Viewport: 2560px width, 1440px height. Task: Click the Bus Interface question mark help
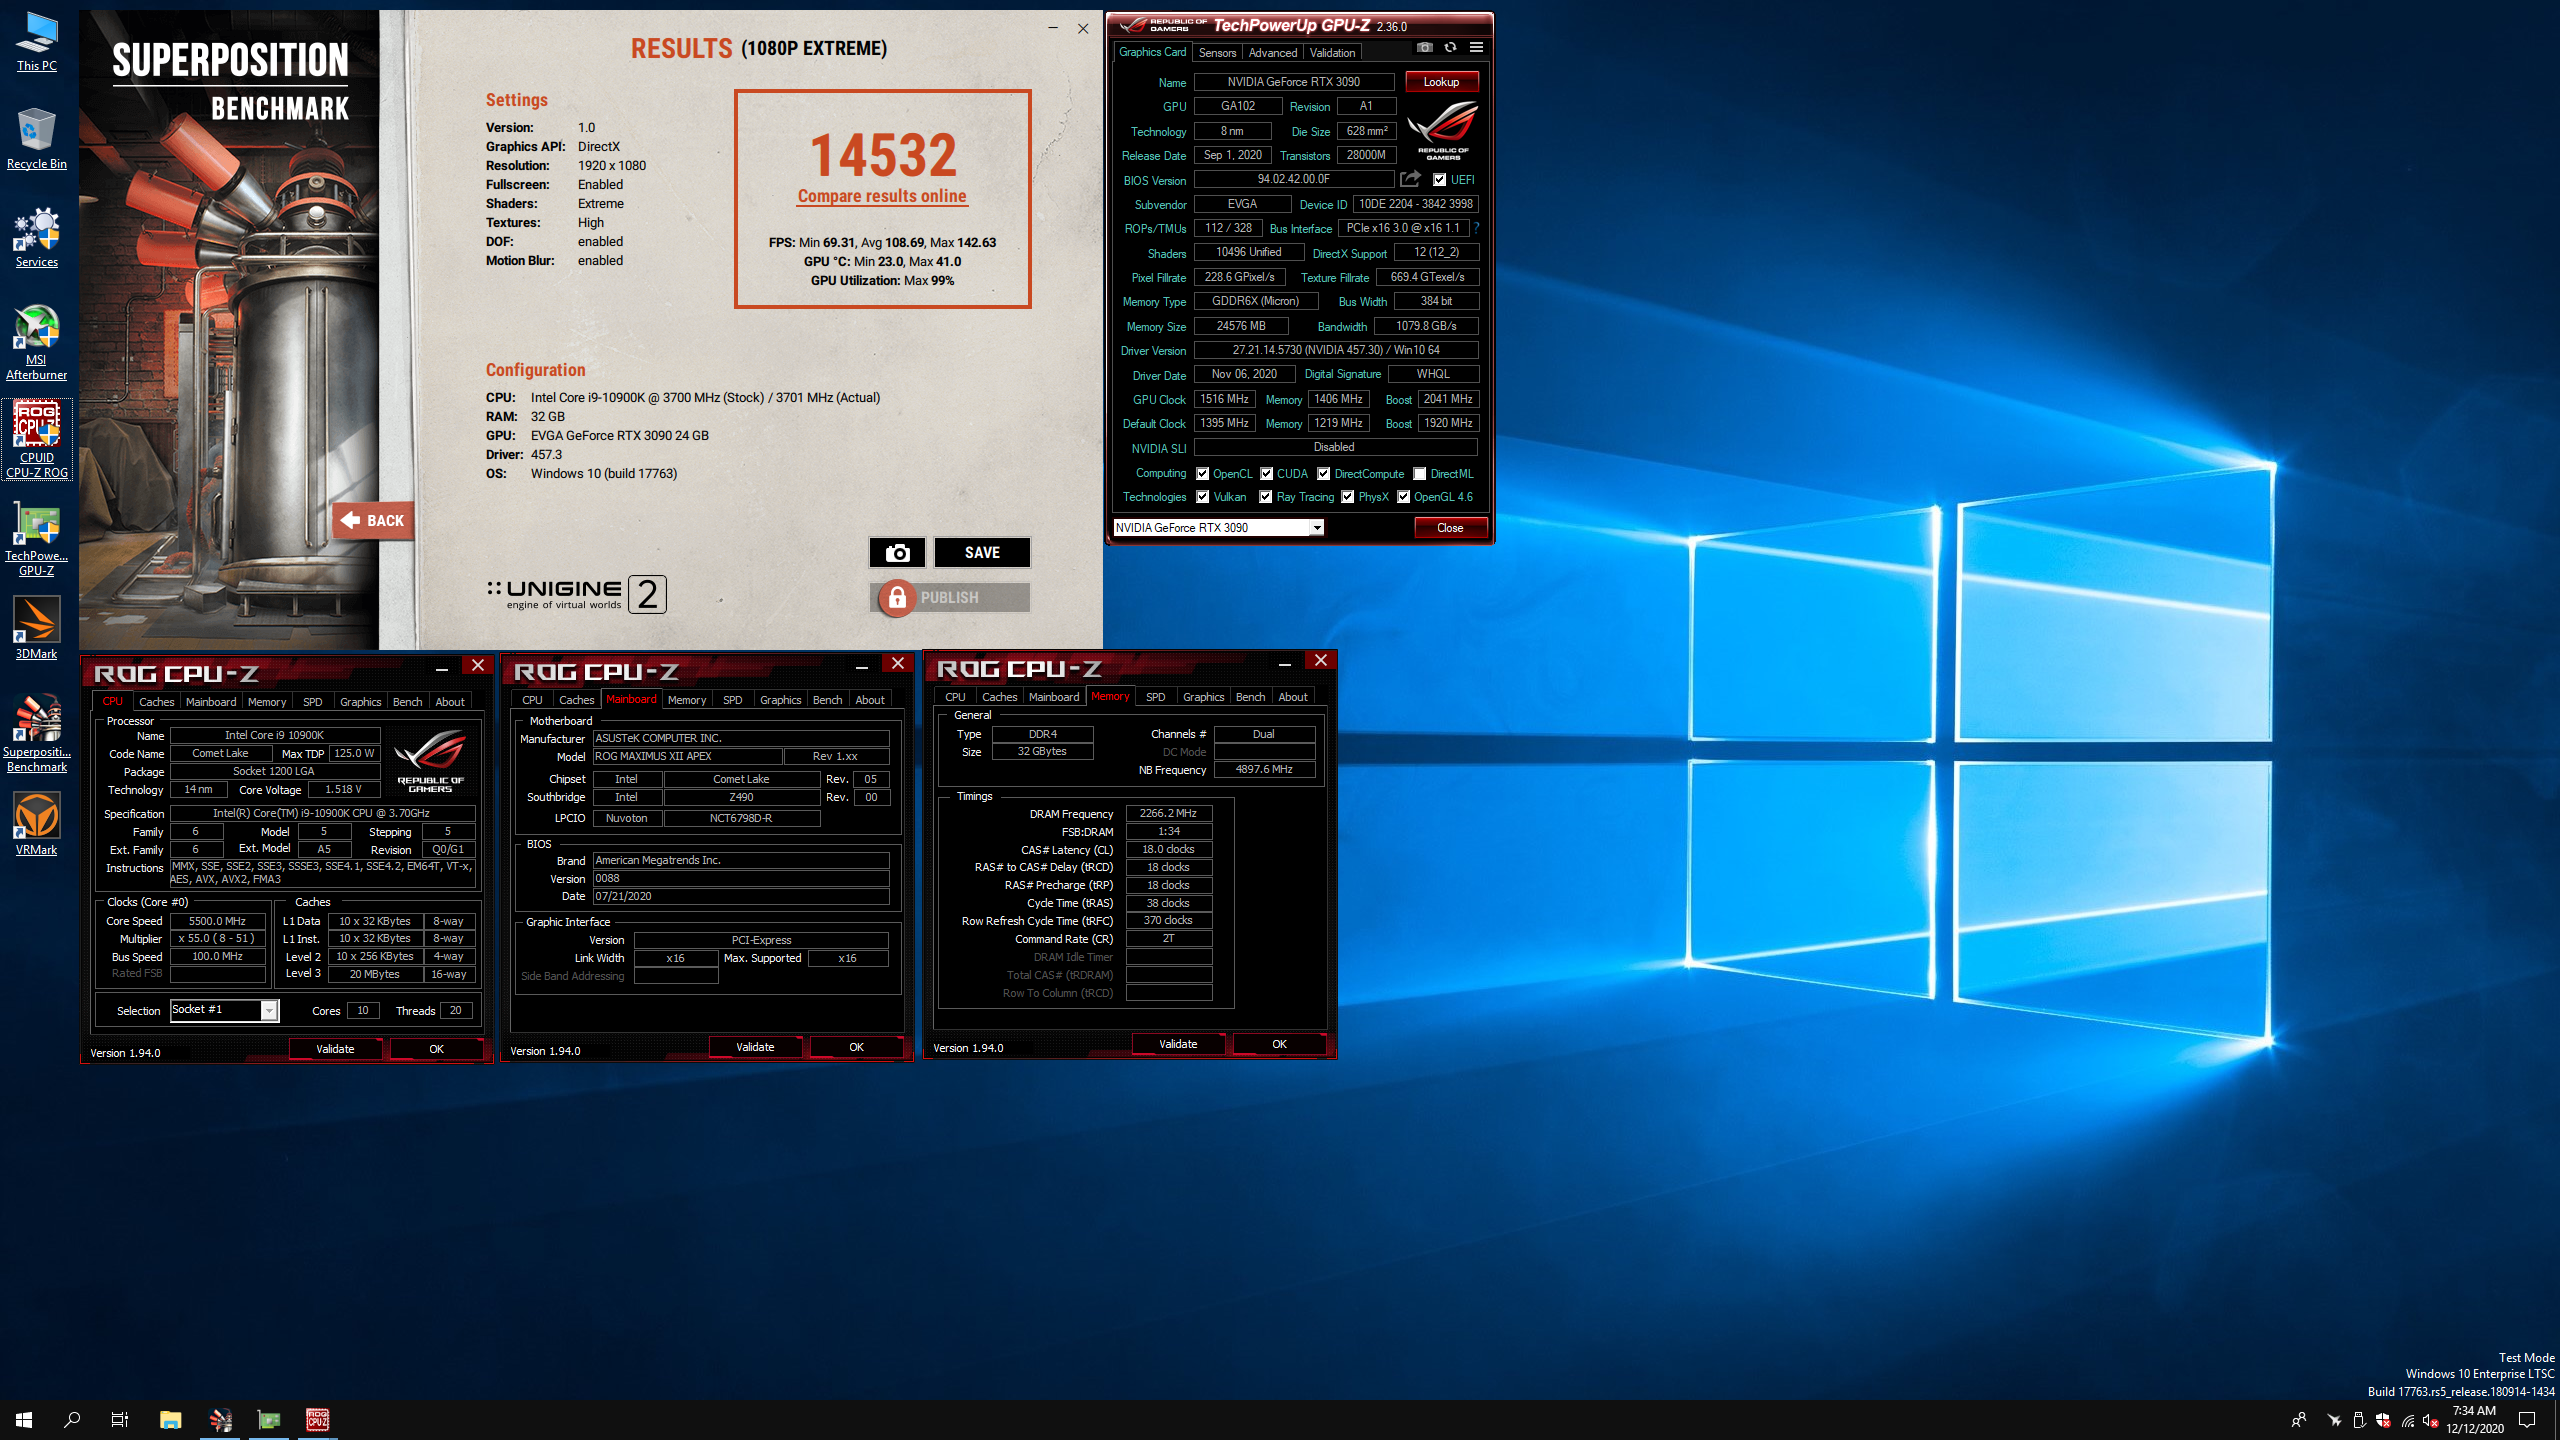coord(1476,228)
